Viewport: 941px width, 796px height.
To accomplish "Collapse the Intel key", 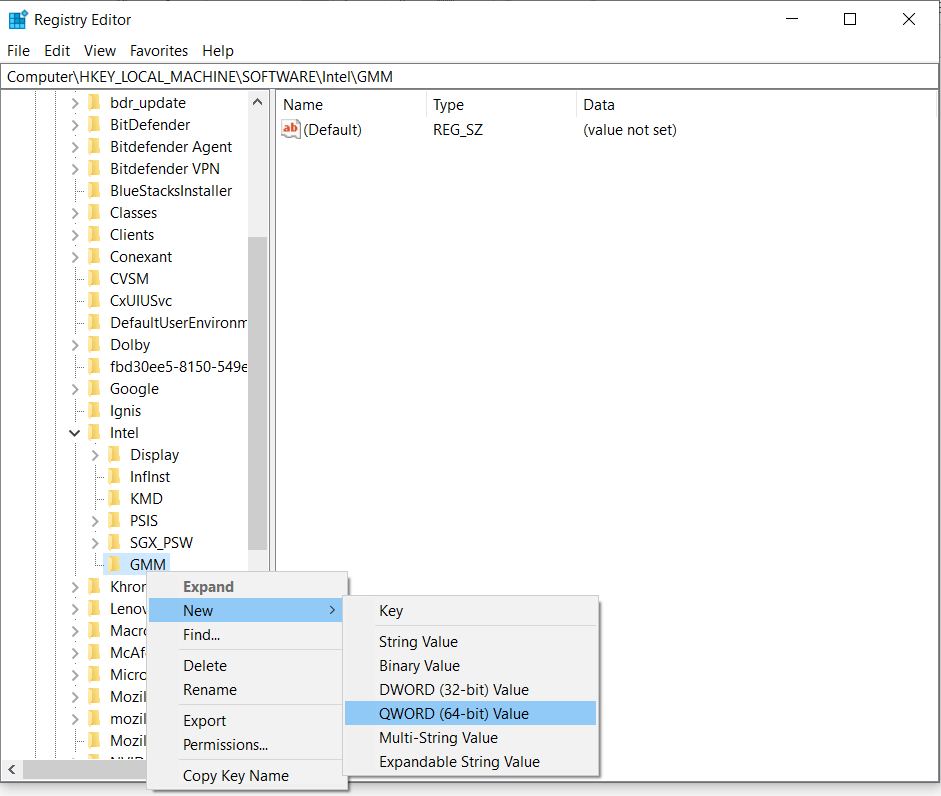I will 74,432.
